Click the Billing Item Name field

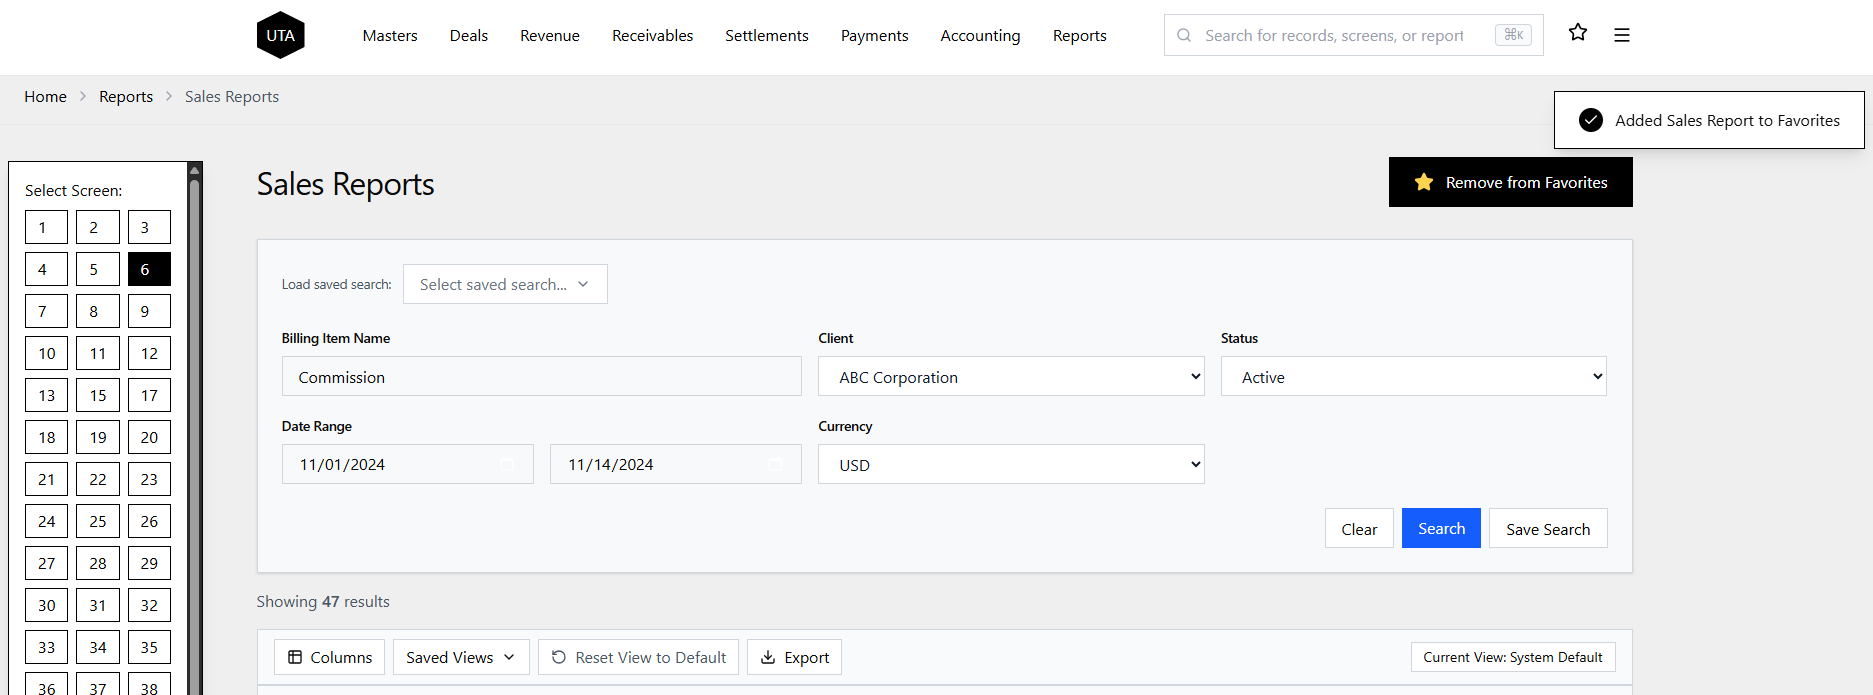pos(541,377)
